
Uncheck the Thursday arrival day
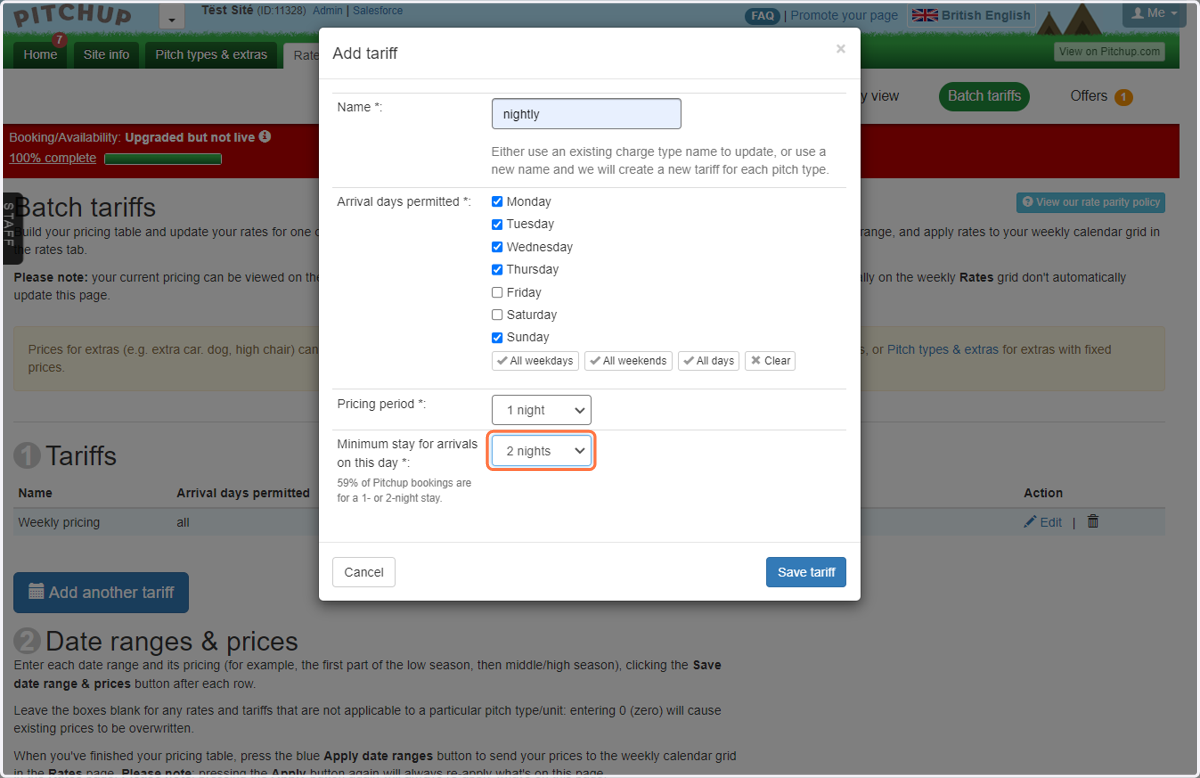pos(497,269)
